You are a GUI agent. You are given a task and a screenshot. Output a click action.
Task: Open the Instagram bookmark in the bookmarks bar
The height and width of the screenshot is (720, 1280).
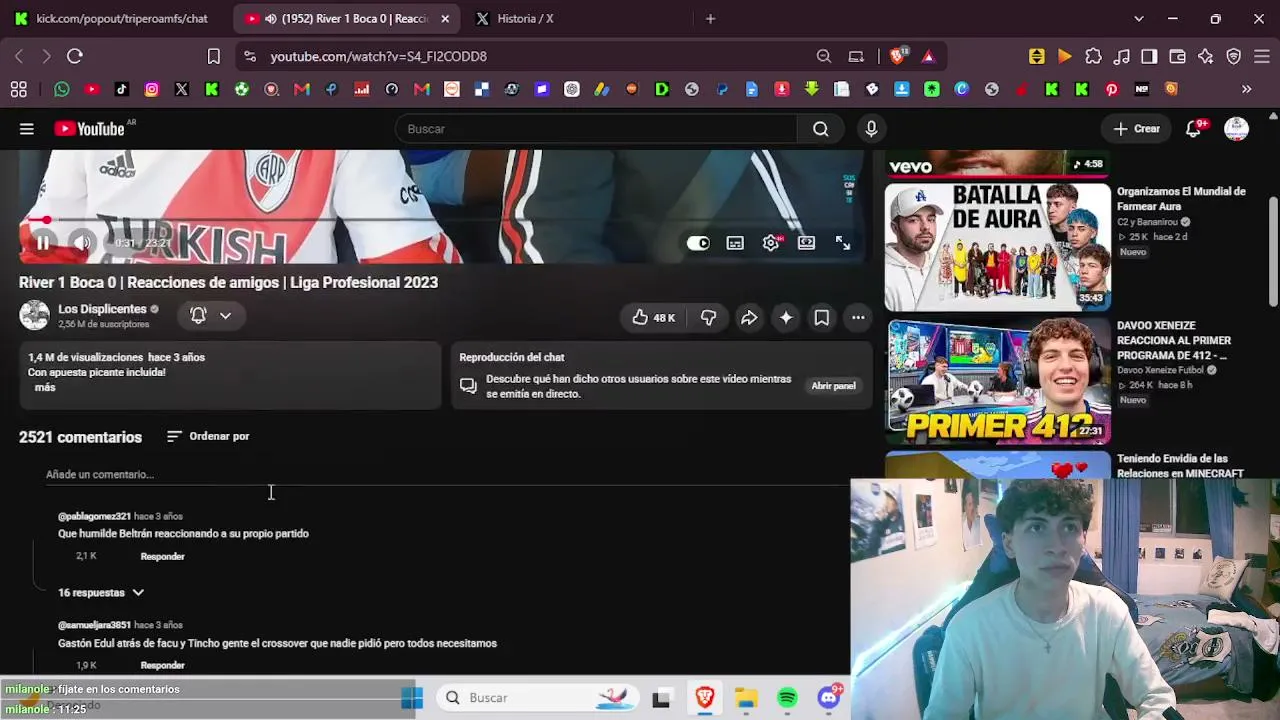pyautogui.click(x=152, y=89)
